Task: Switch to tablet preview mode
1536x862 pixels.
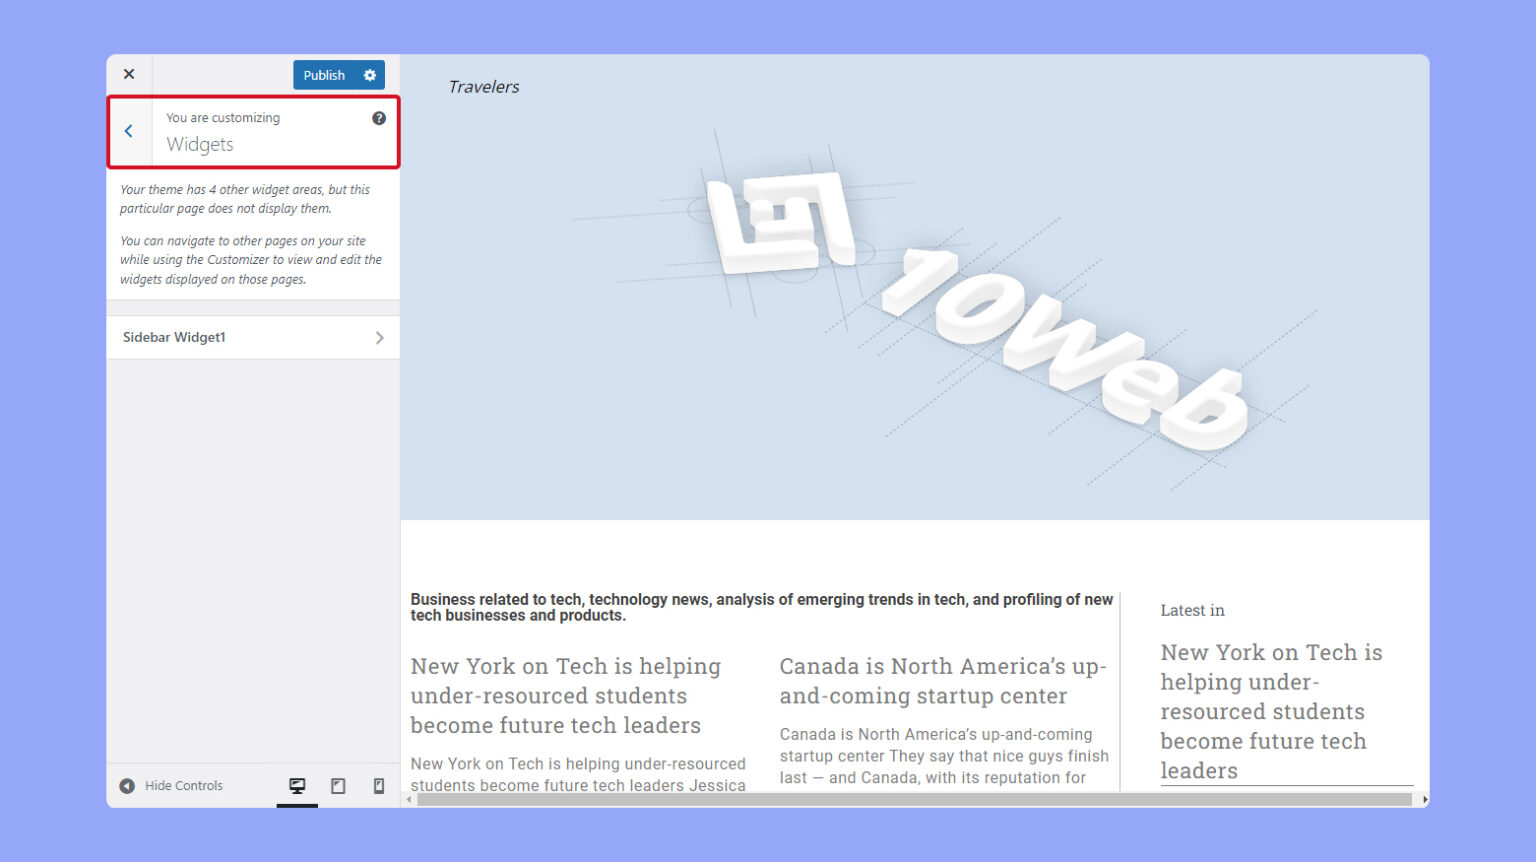Action: tap(337, 786)
